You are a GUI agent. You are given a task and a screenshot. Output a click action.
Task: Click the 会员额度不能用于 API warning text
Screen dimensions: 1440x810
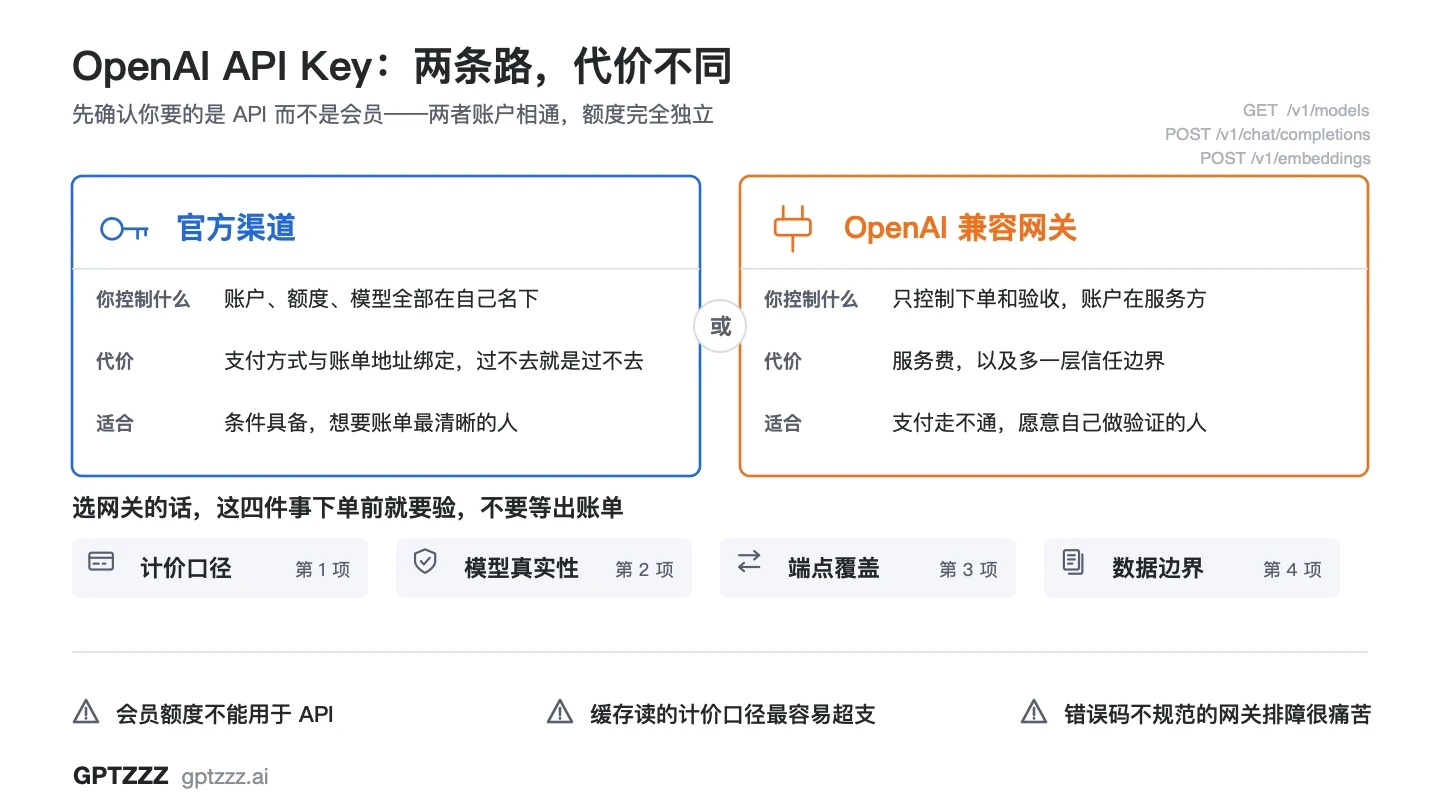point(225,714)
